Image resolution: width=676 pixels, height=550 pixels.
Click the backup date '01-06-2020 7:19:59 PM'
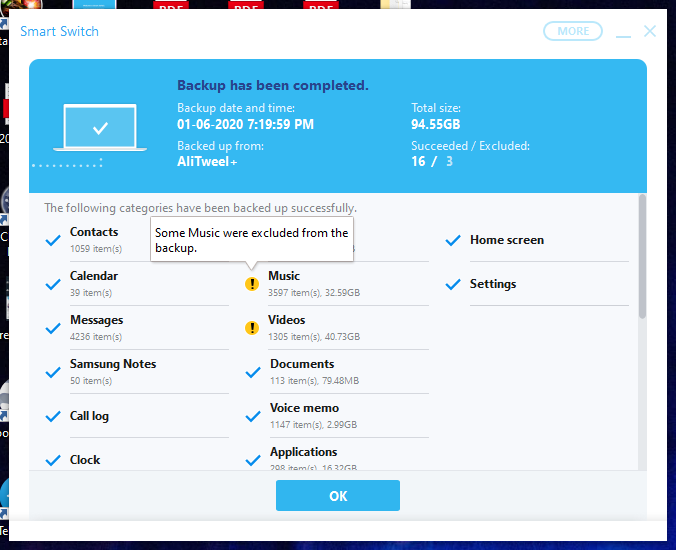pyautogui.click(x=245, y=124)
